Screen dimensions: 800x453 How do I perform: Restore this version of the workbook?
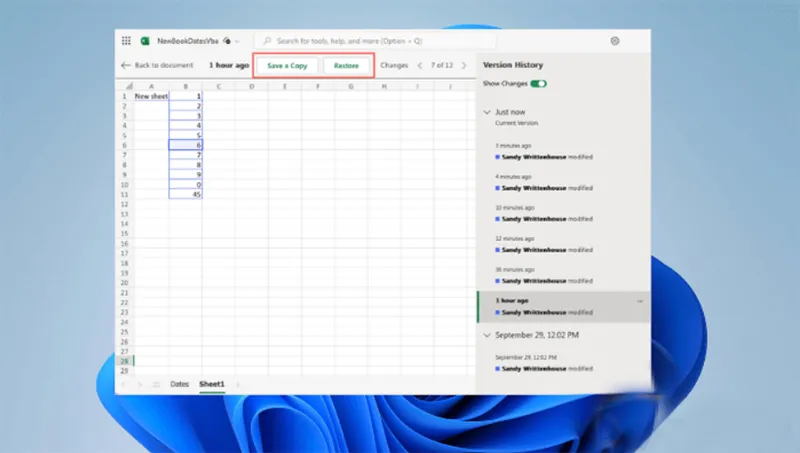pos(346,65)
